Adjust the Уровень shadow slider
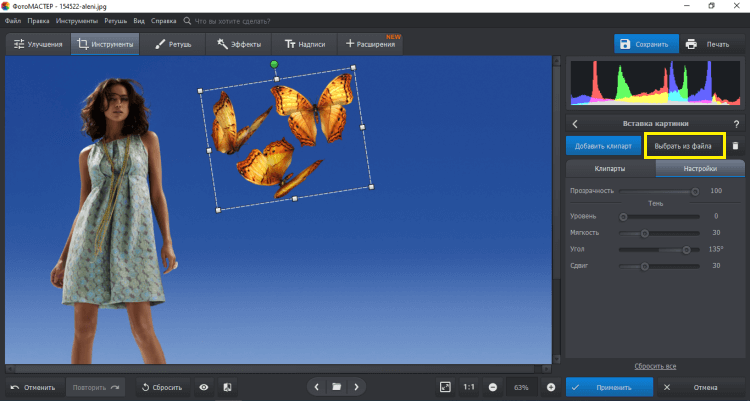 pyautogui.click(x=659, y=217)
